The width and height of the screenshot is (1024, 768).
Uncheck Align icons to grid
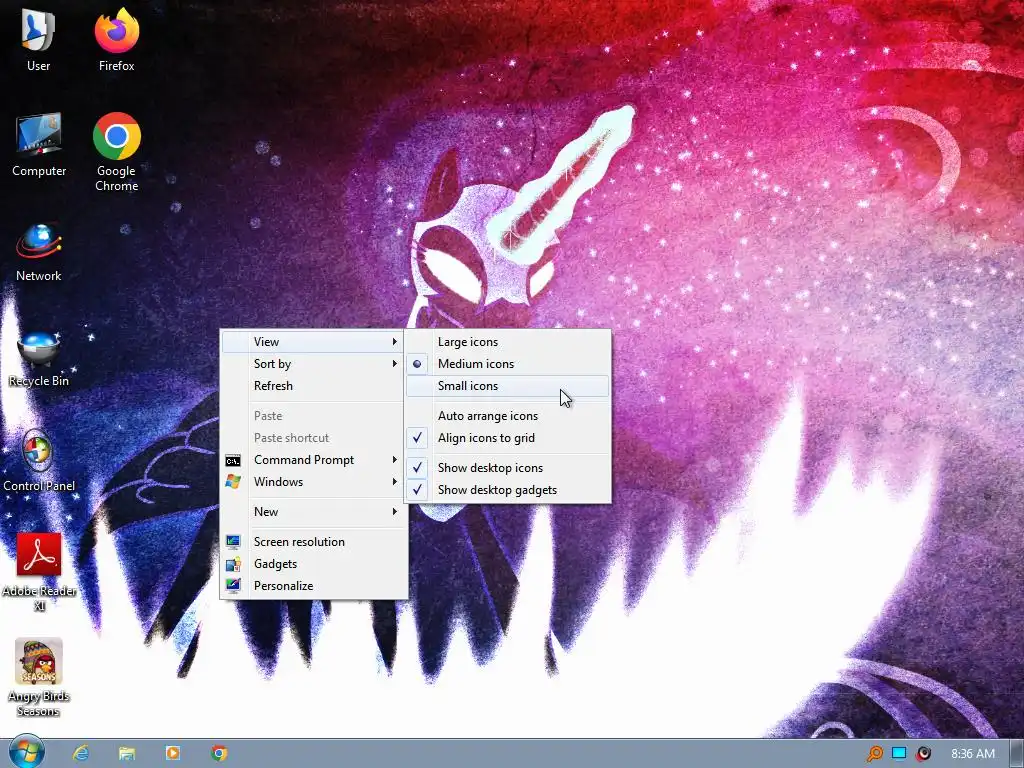507,438
